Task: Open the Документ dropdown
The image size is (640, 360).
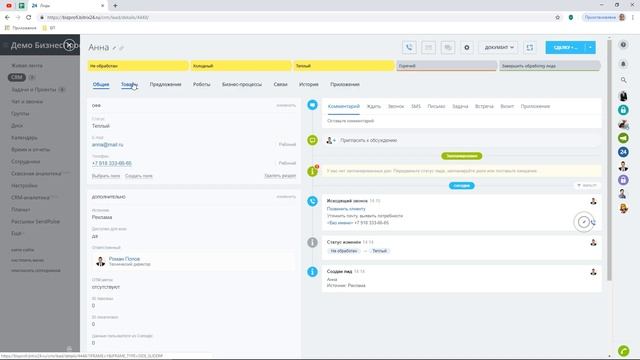Action: (x=499, y=47)
